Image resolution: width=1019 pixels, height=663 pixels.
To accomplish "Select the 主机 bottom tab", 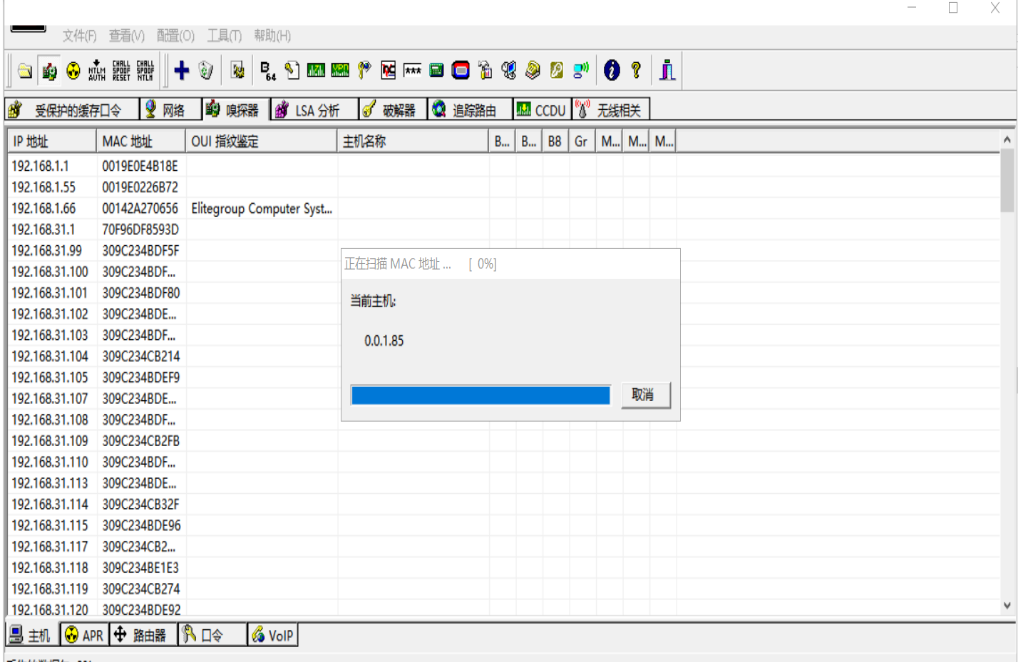I will coord(32,635).
